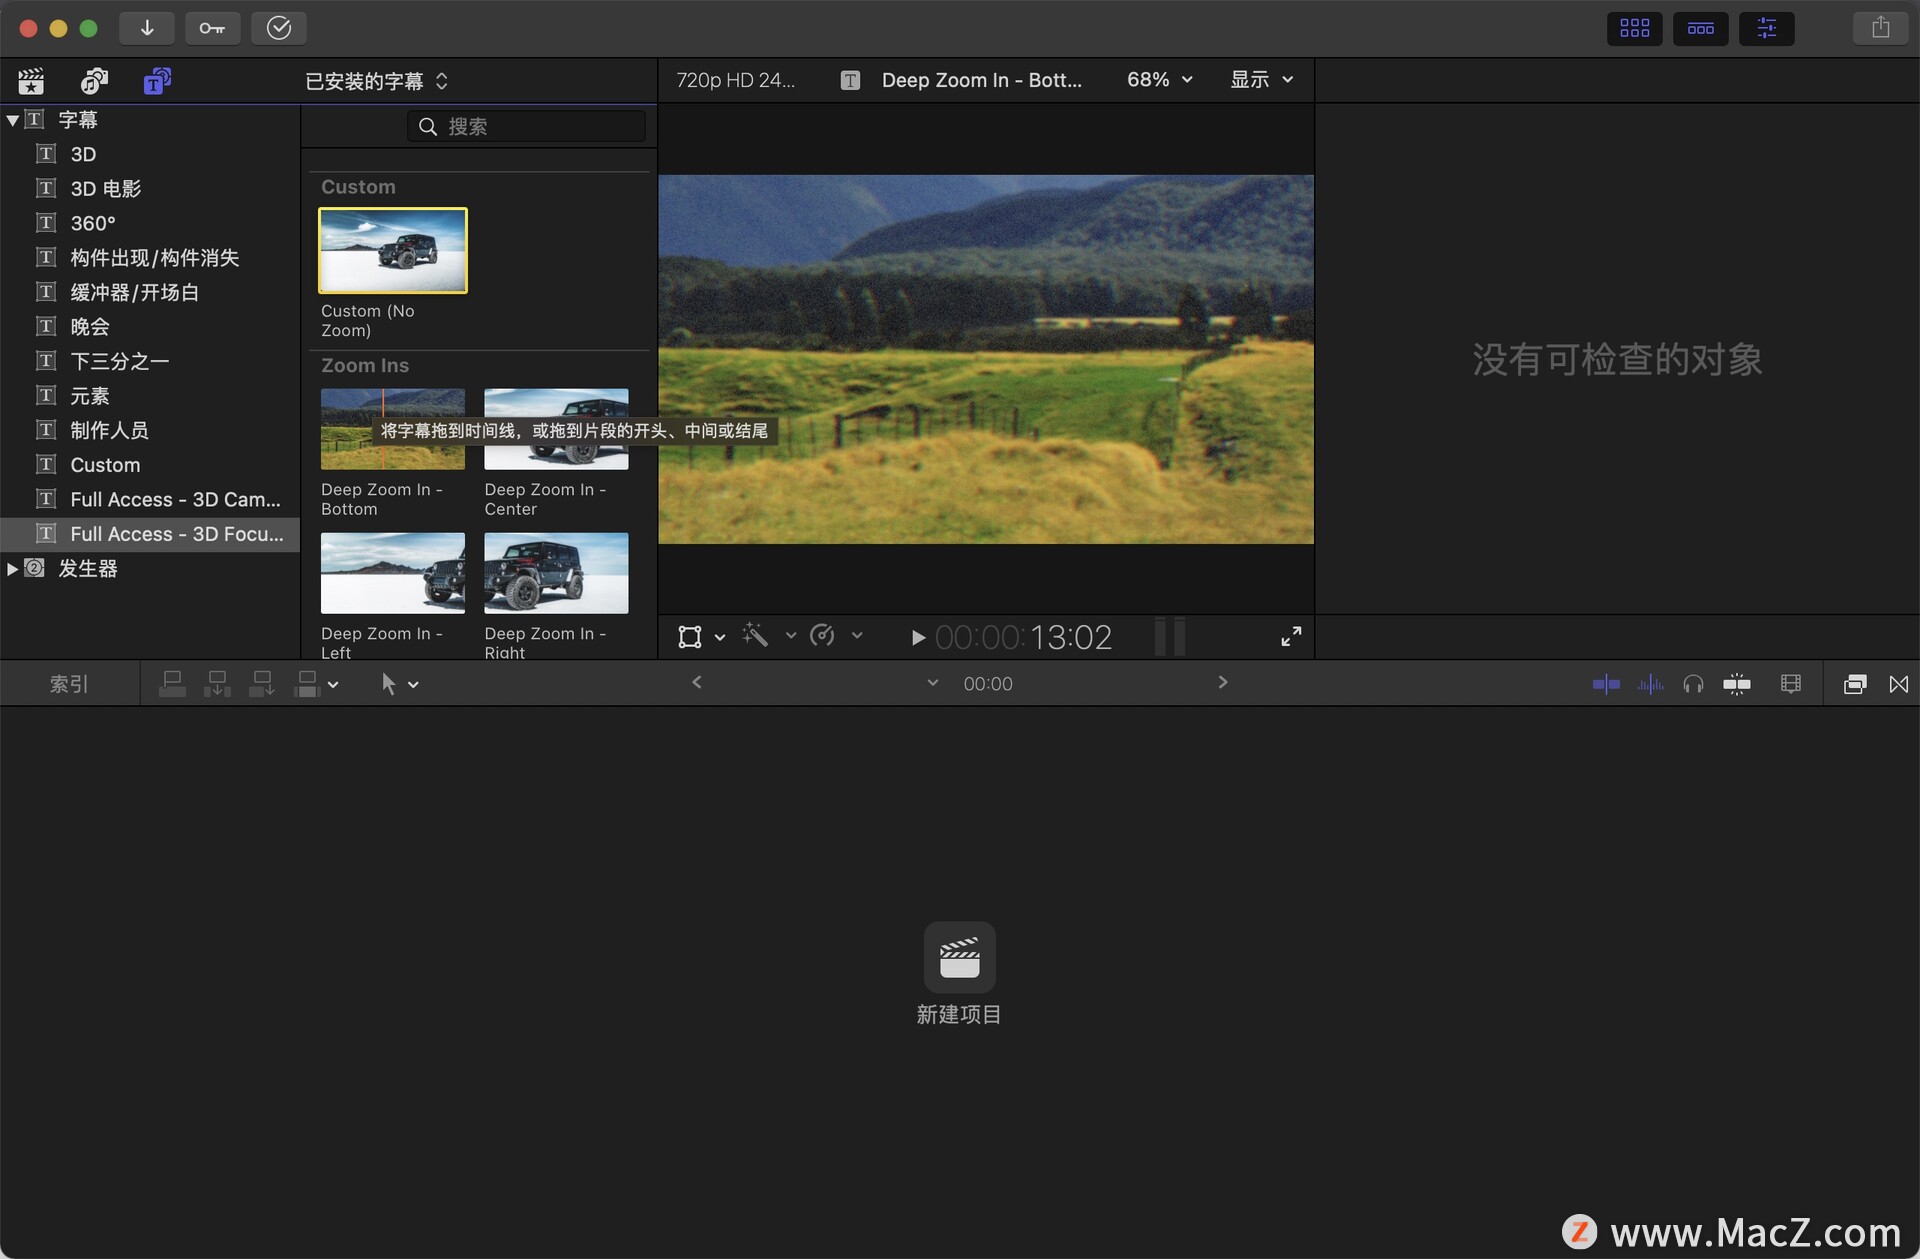Open the keyword editor key icon
Viewport: 1920px width, 1259px height.
coord(212,28)
